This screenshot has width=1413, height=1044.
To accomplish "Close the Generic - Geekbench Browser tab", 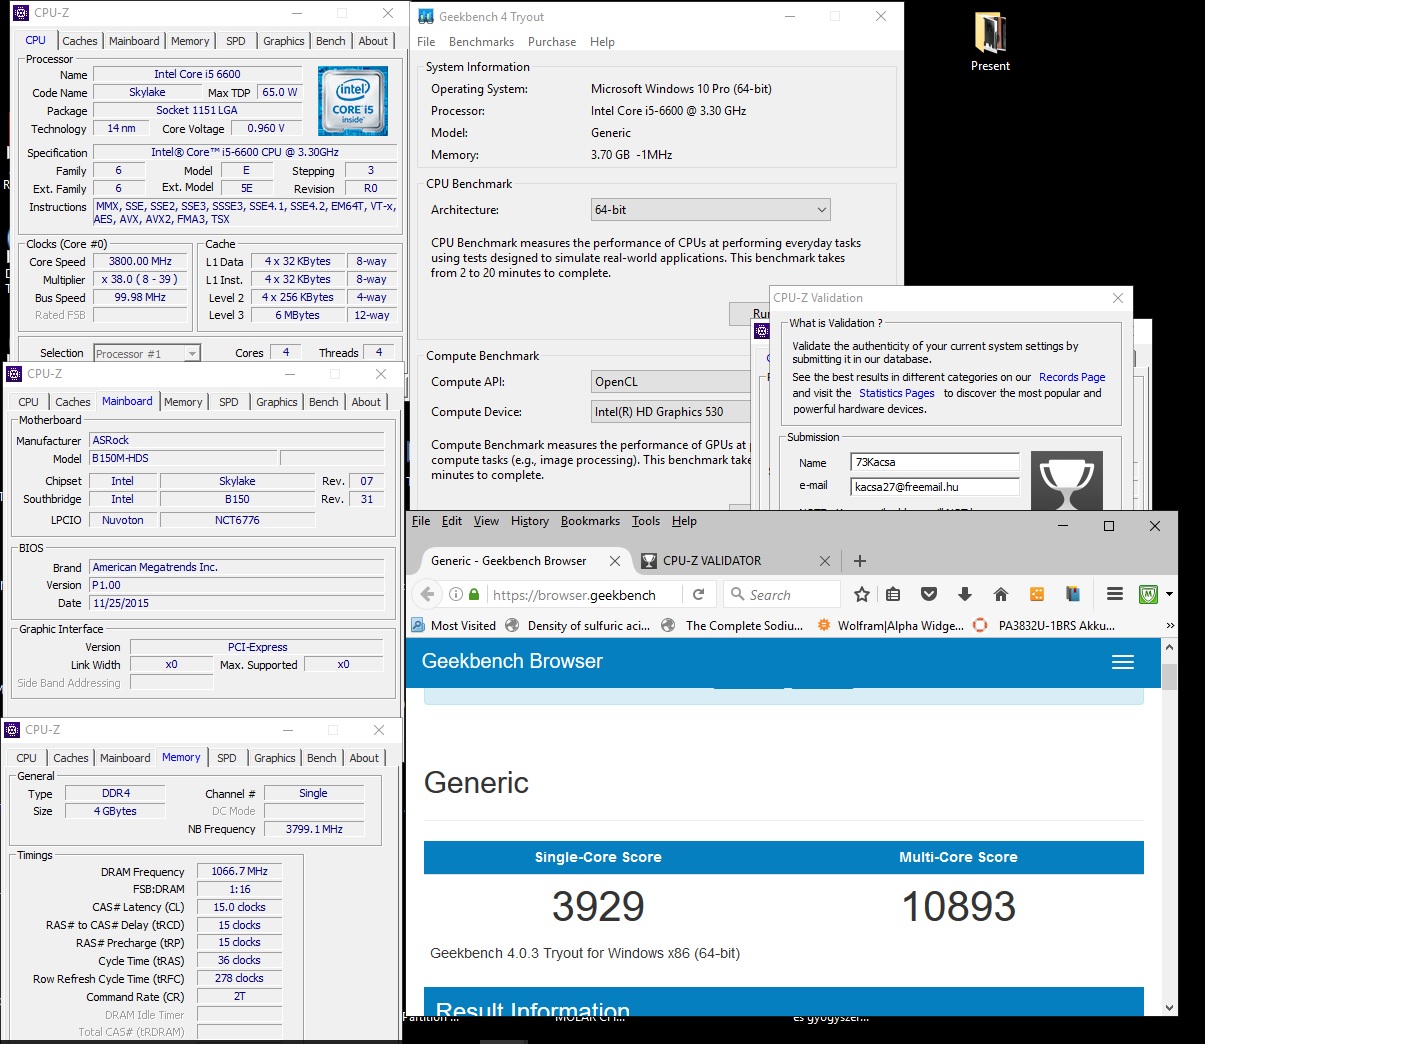I will (615, 561).
